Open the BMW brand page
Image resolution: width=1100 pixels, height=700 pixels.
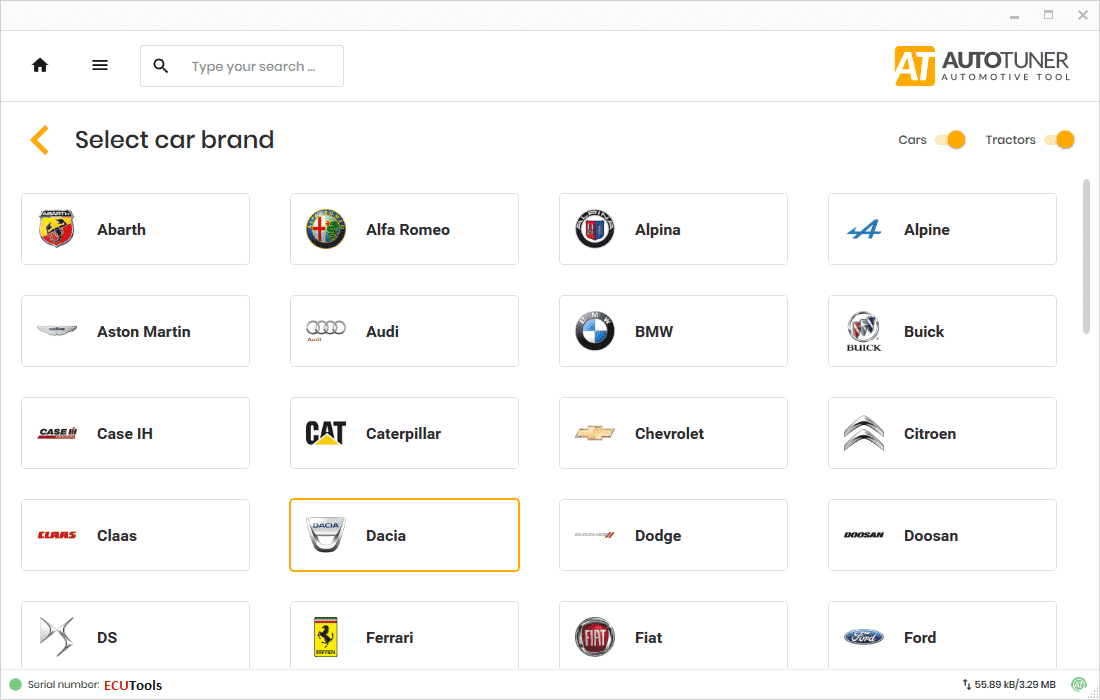click(x=673, y=331)
